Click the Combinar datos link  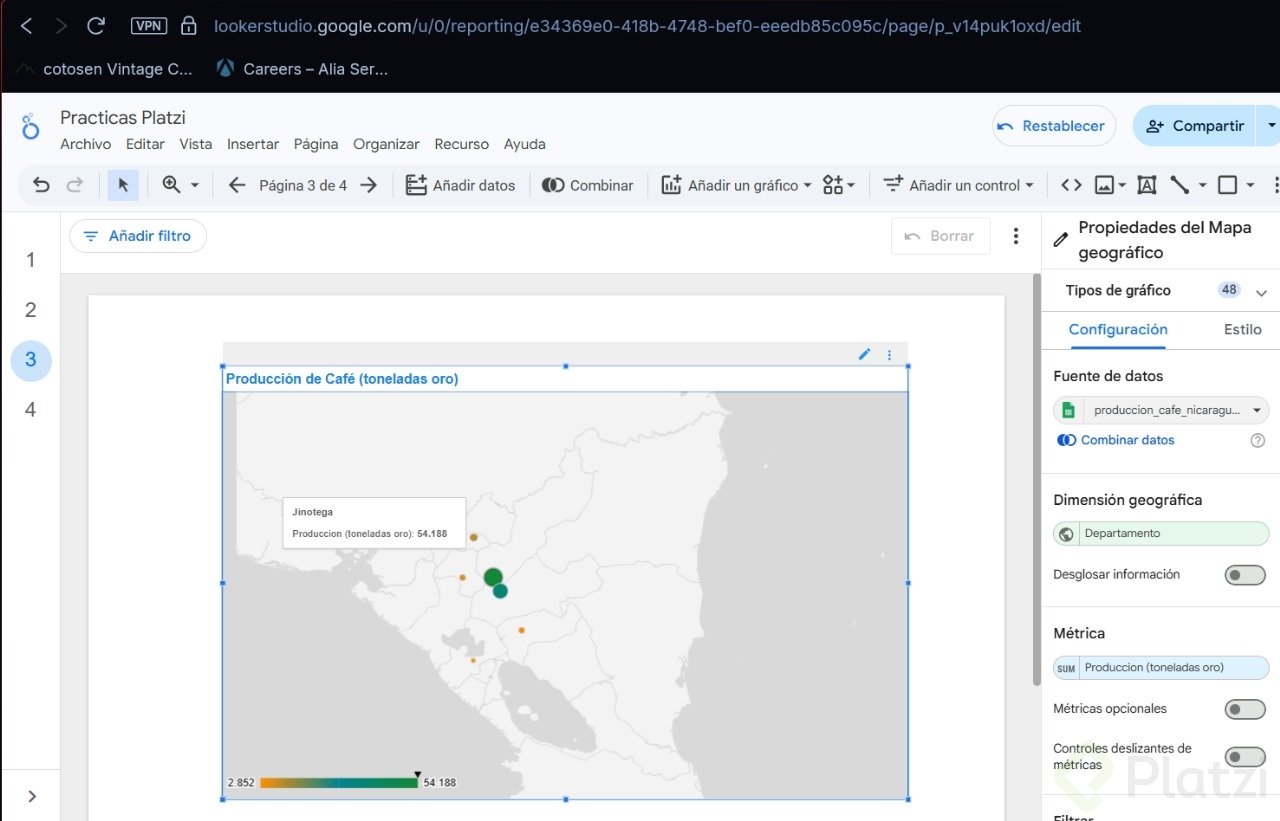[1127, 440]
